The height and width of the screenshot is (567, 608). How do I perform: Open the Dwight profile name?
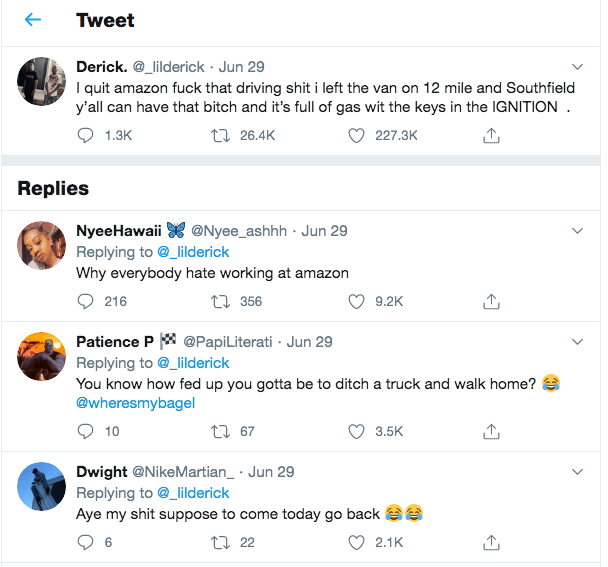coord(102,472)
